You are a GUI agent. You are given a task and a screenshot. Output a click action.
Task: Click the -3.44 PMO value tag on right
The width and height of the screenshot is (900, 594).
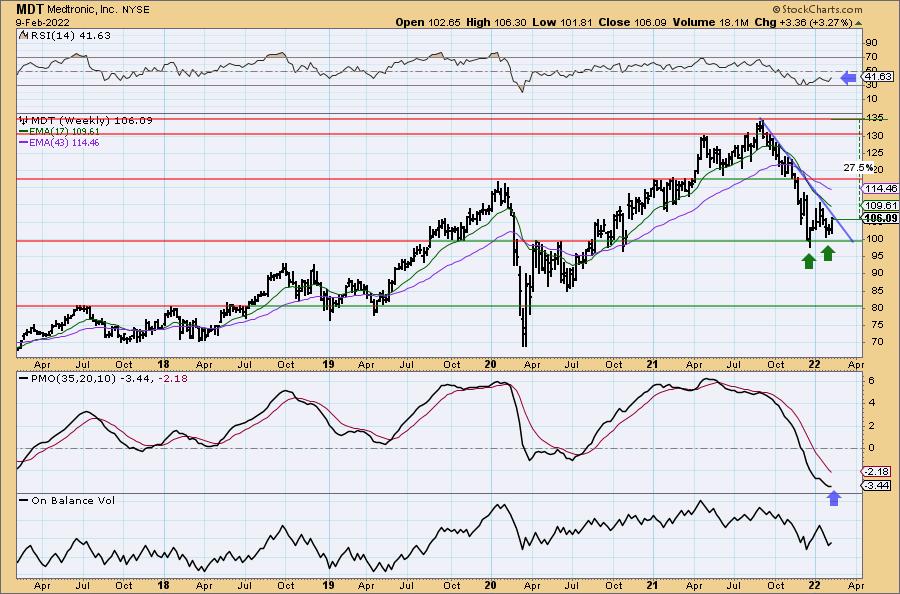tap(878, 486)
